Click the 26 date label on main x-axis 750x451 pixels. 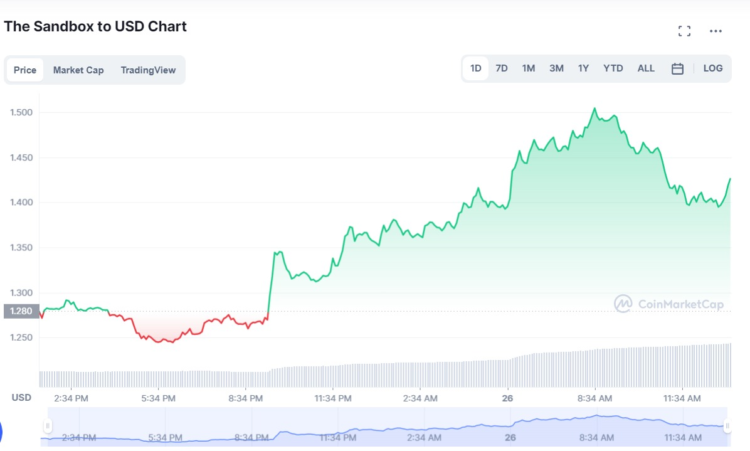click(x=507, y=398)
